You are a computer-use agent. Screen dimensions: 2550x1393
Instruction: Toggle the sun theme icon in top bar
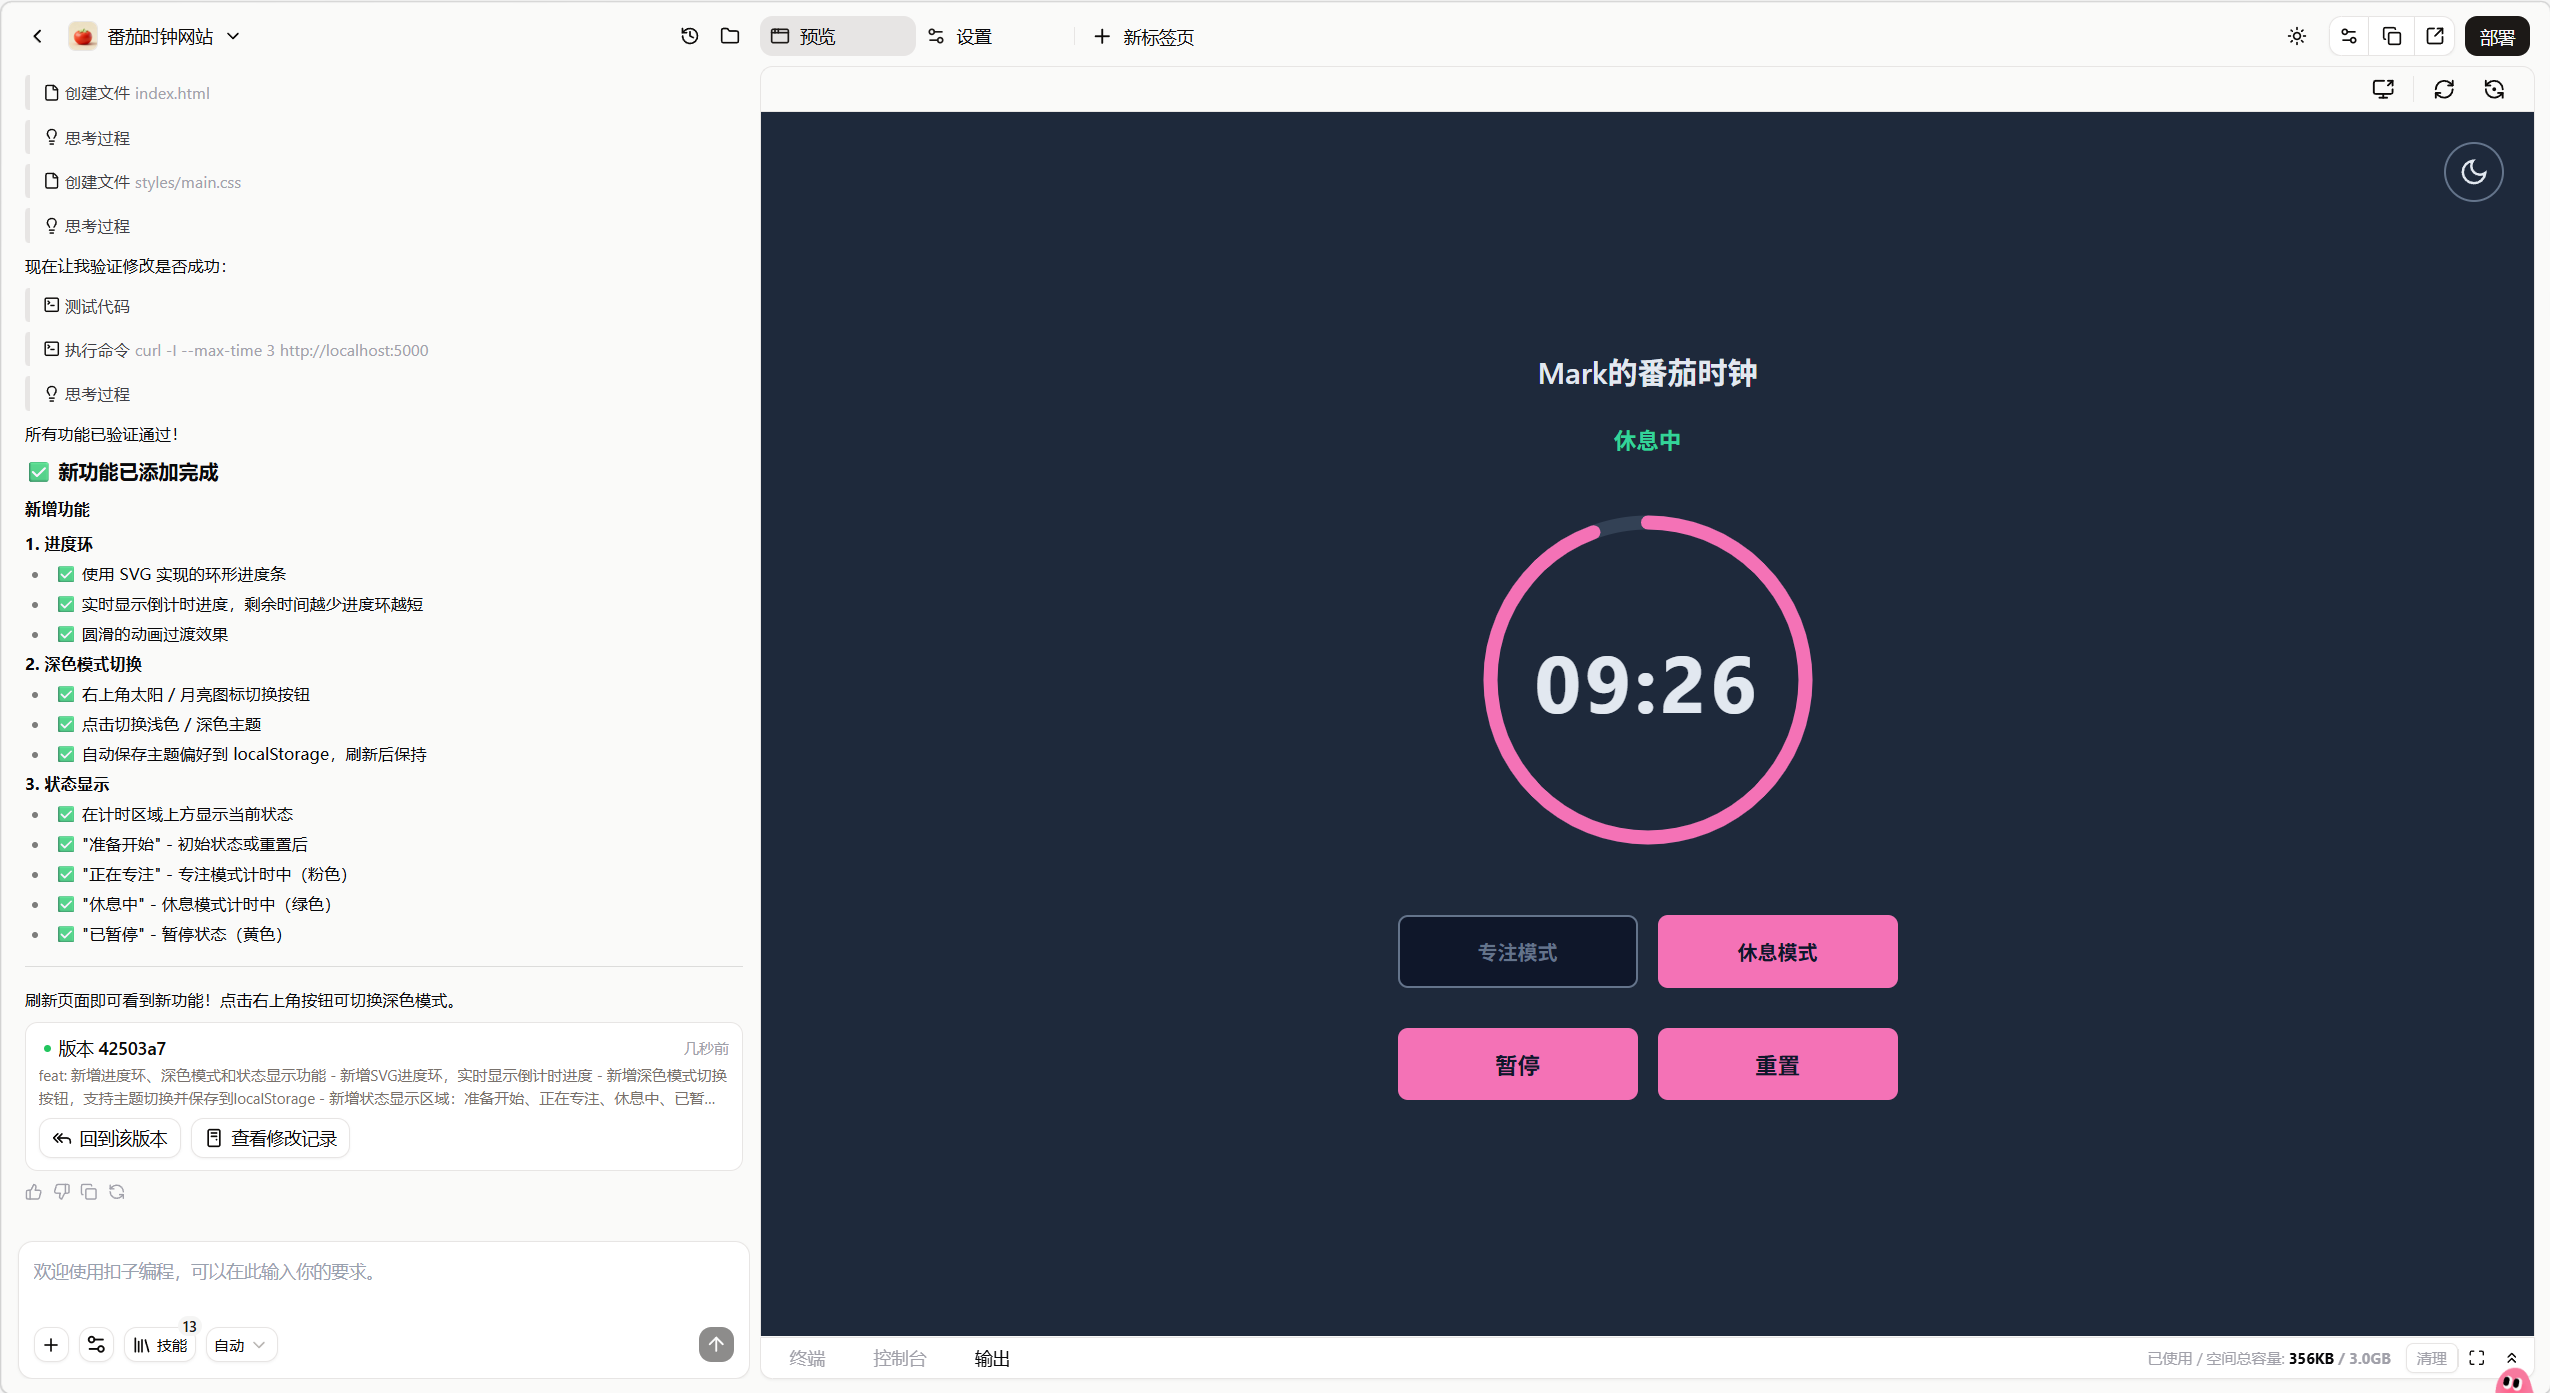pos(2297,36)
